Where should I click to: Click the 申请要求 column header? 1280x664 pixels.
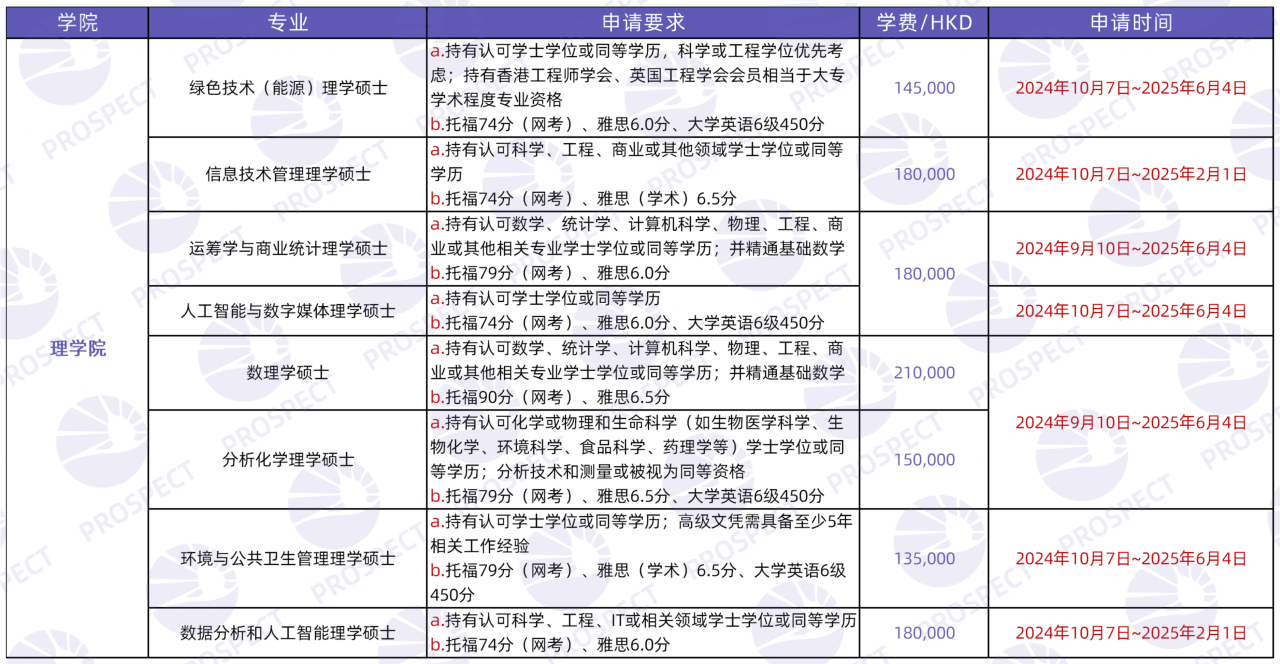pyautogui.click(x=643, y=22)
